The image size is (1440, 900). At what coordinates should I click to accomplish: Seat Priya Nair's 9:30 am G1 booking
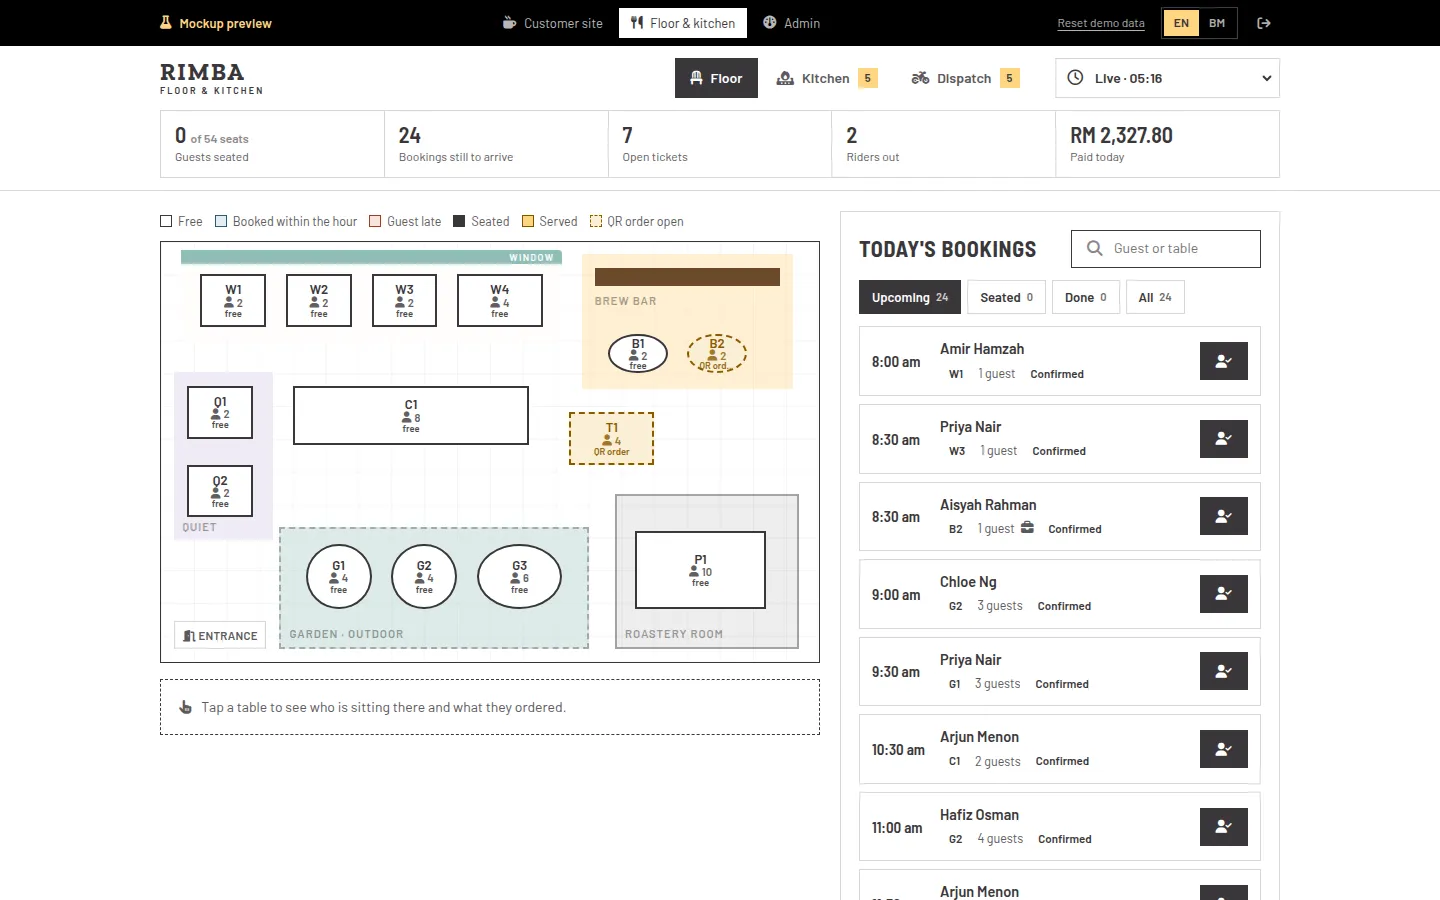tap(1224, 671)
